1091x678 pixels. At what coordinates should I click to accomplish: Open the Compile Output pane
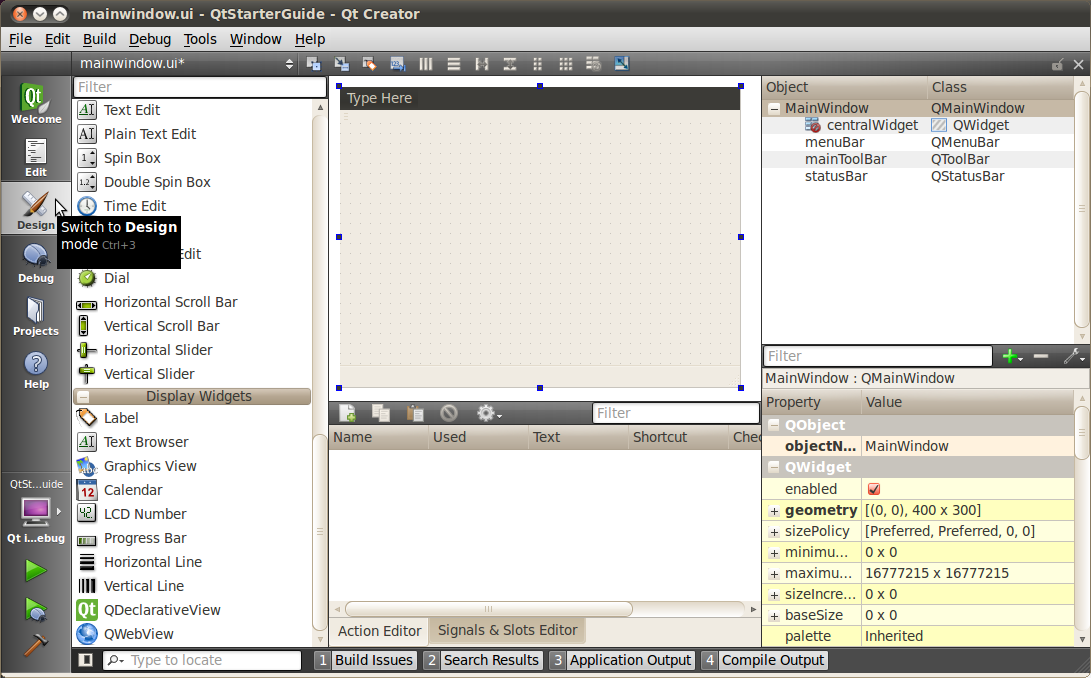tap(764, 660)
